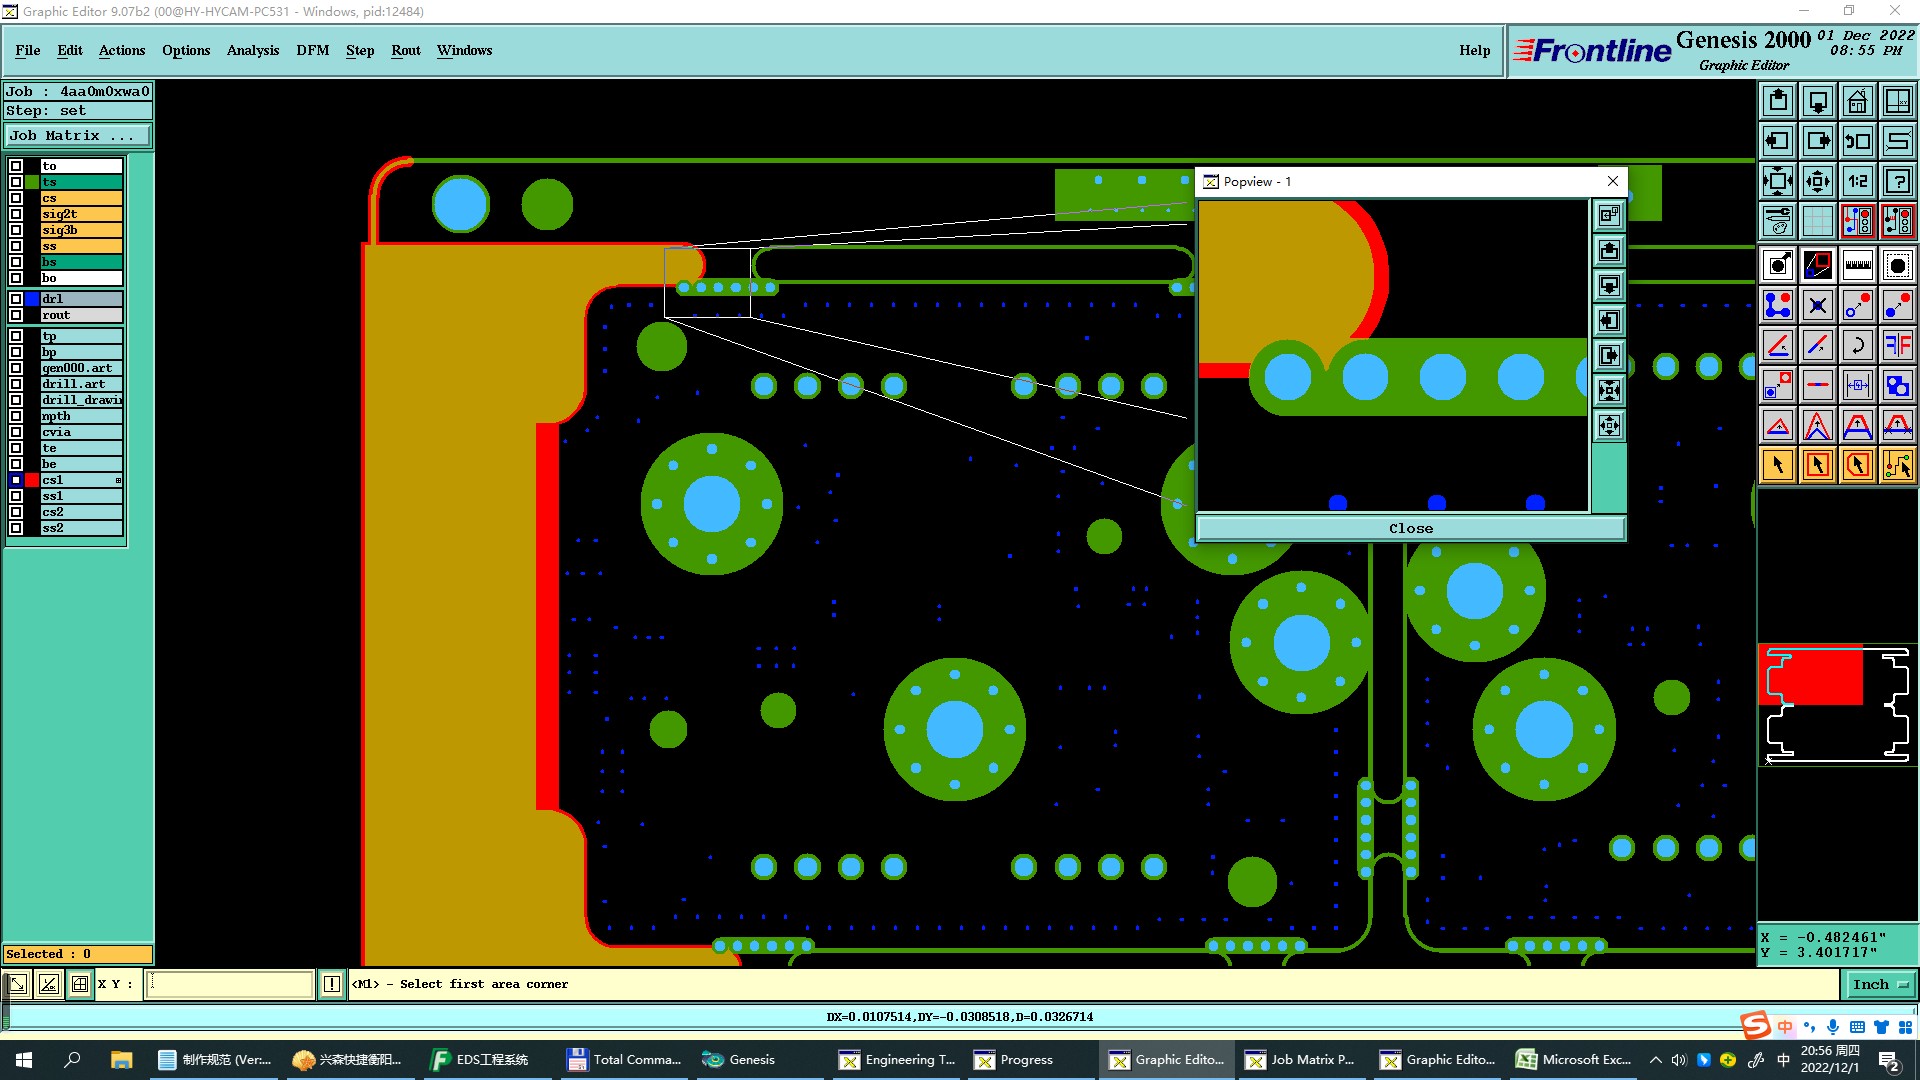Open the Inch units dropdown
The height and width of the screenshot is (1080, 1920).
coord(1879,985)
